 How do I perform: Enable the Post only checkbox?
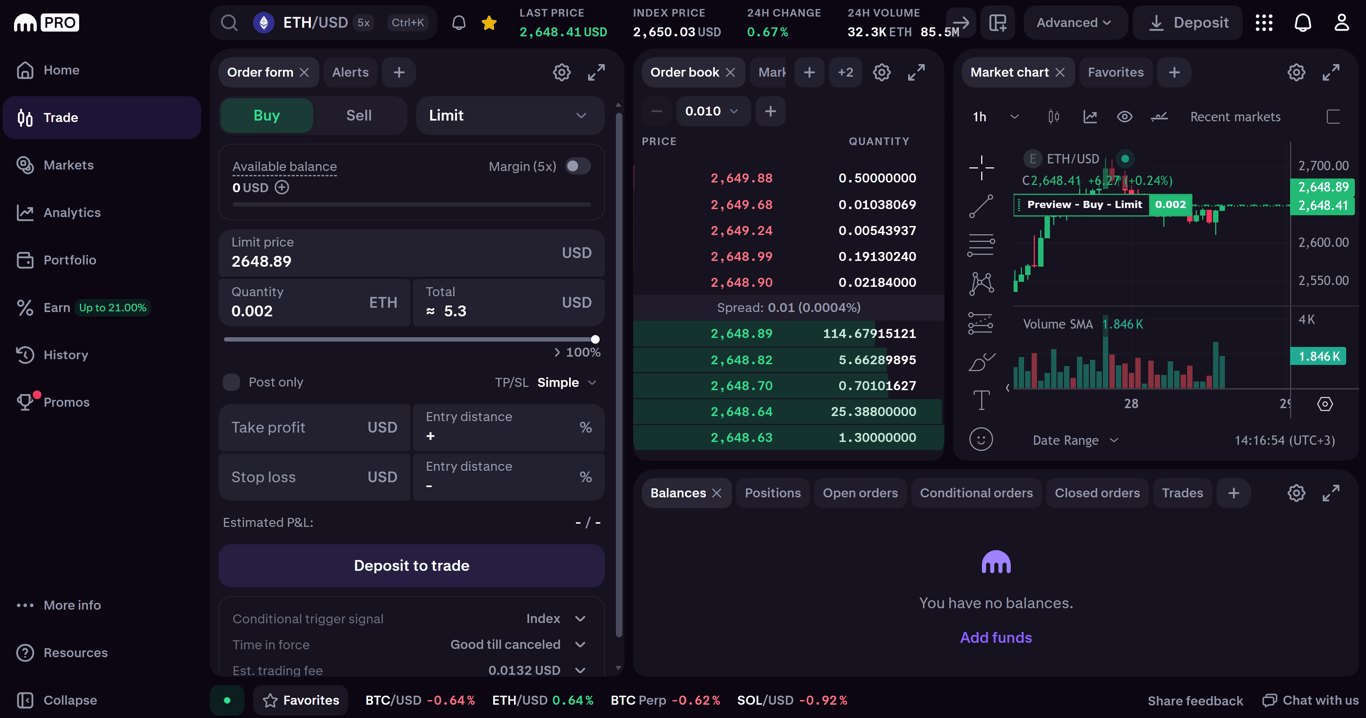coord(231,382)
